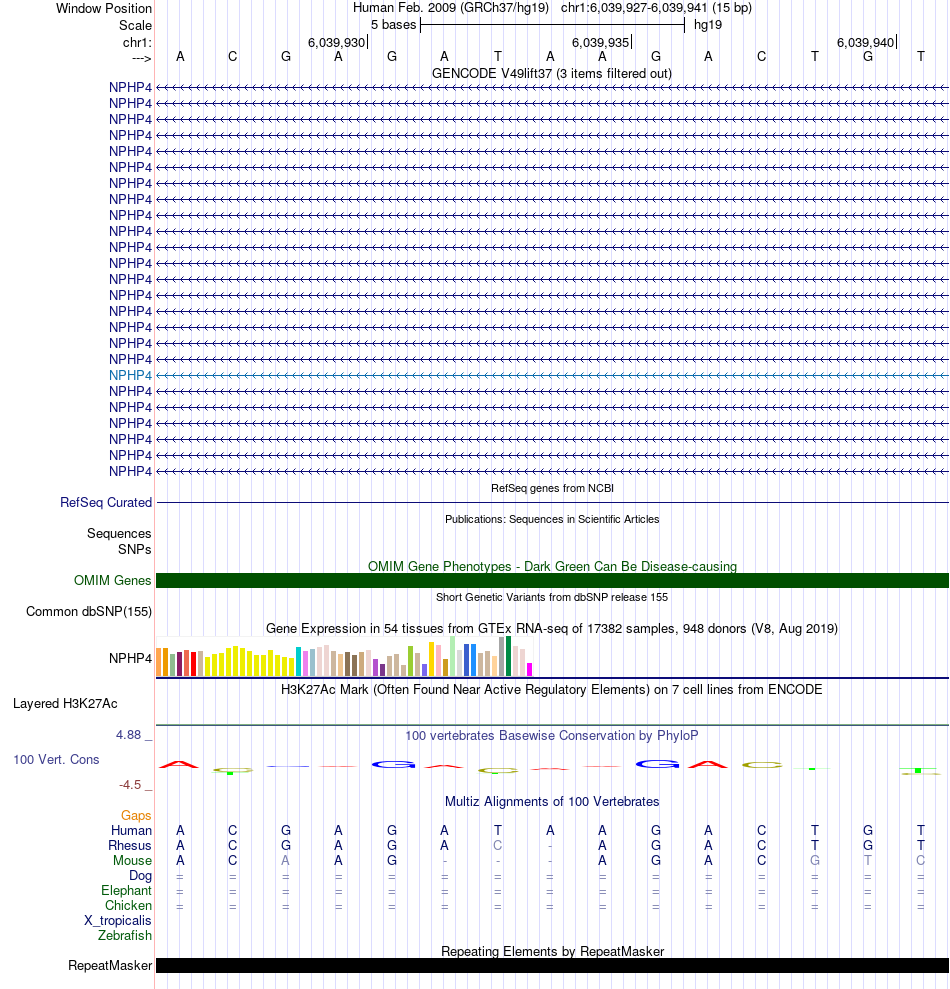This screenshot has height=989, width=950.
Task: Click the 6,039,930 coordinate marker
Action: click(337, 42)
